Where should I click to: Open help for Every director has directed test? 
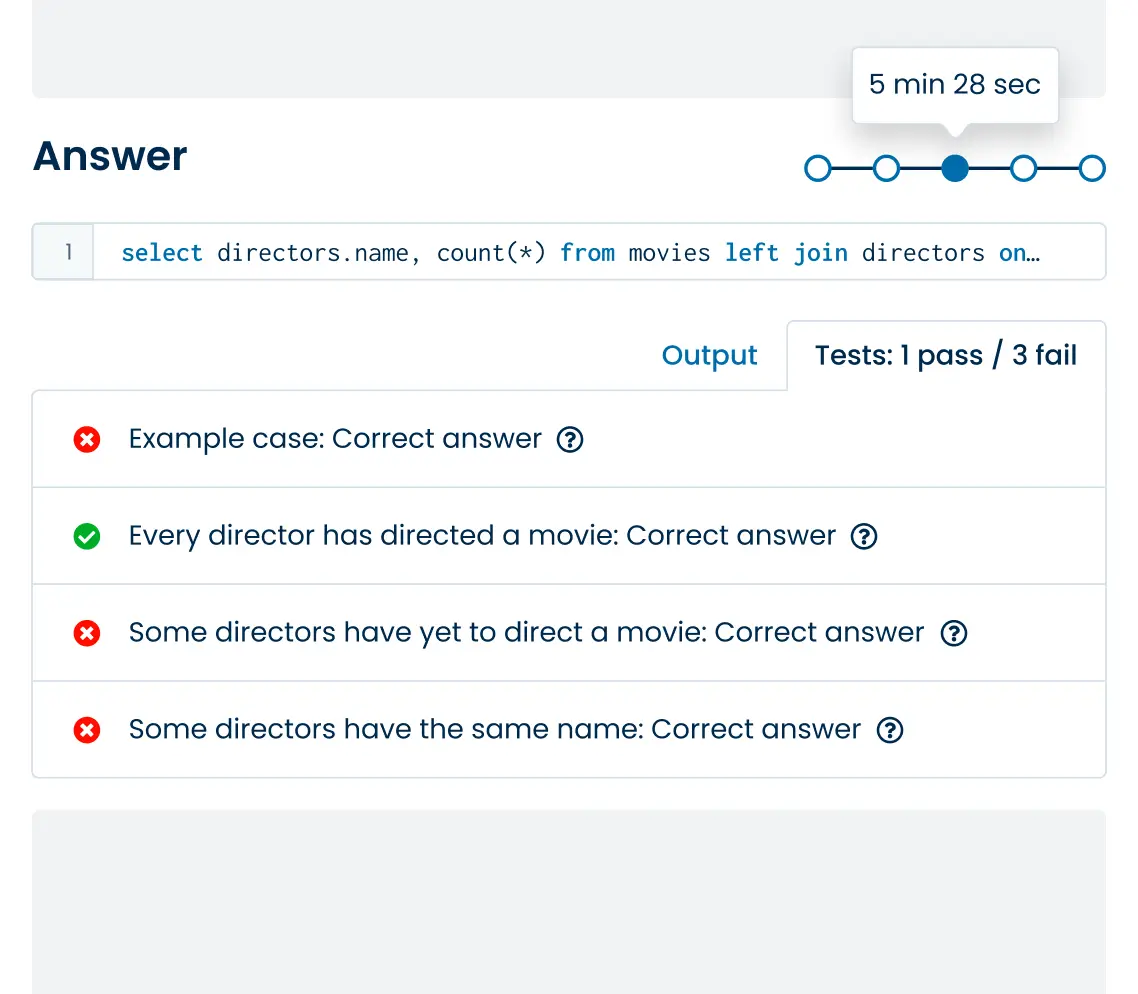click(863, 536)
